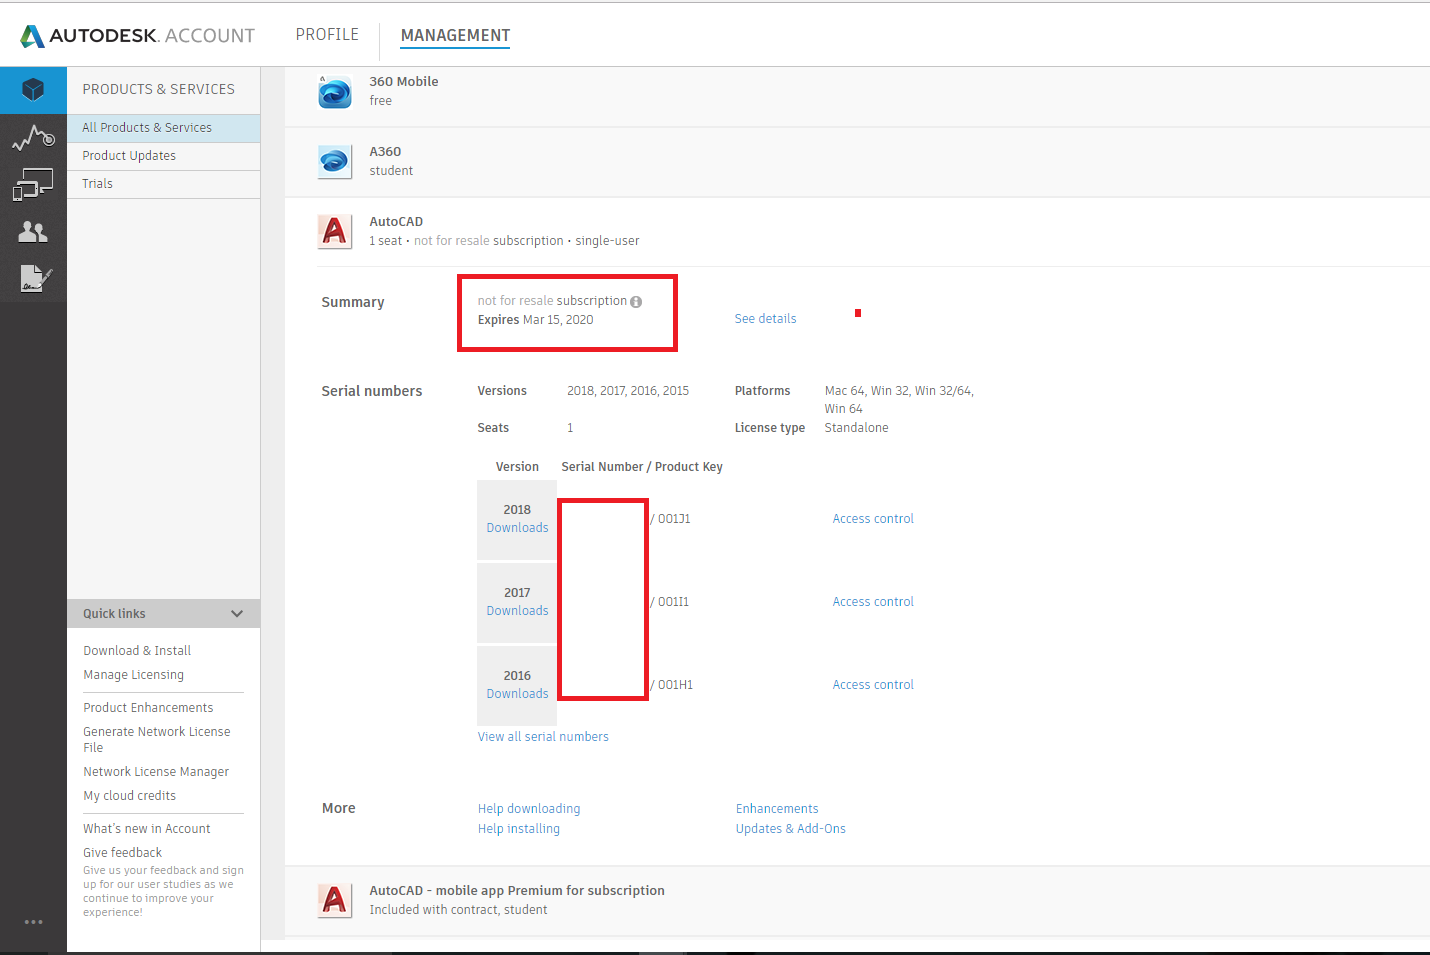Open Downloads for AutoCAD 2017

(517, 611)
